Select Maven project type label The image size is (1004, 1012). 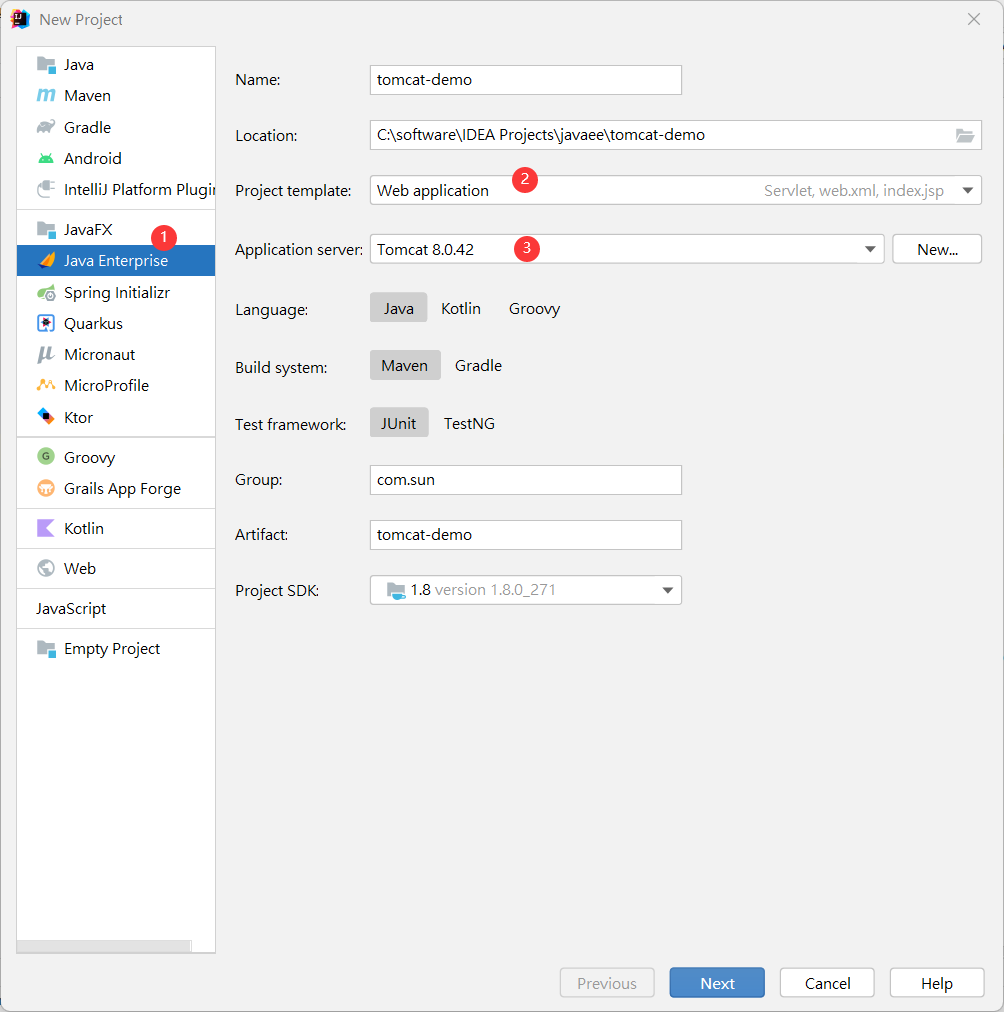point(87,96)
